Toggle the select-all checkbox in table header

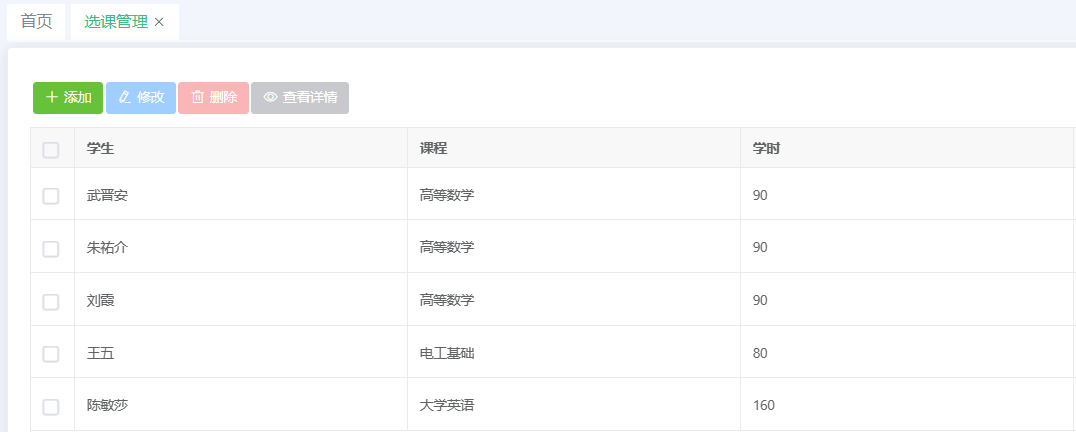pyautogui.click(x=51, y=150)
